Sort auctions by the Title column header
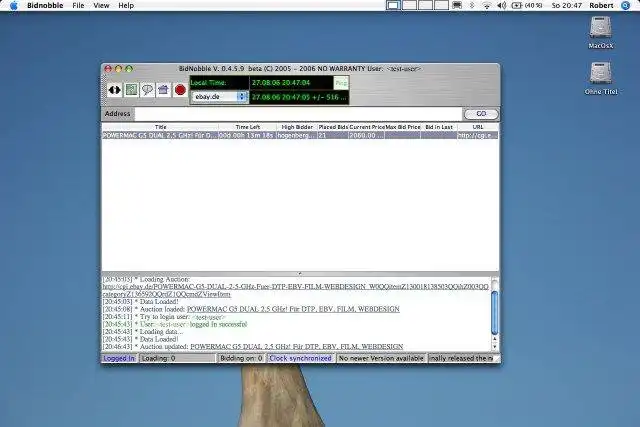This screenshot has height=427, width=640. pos(160,127)
